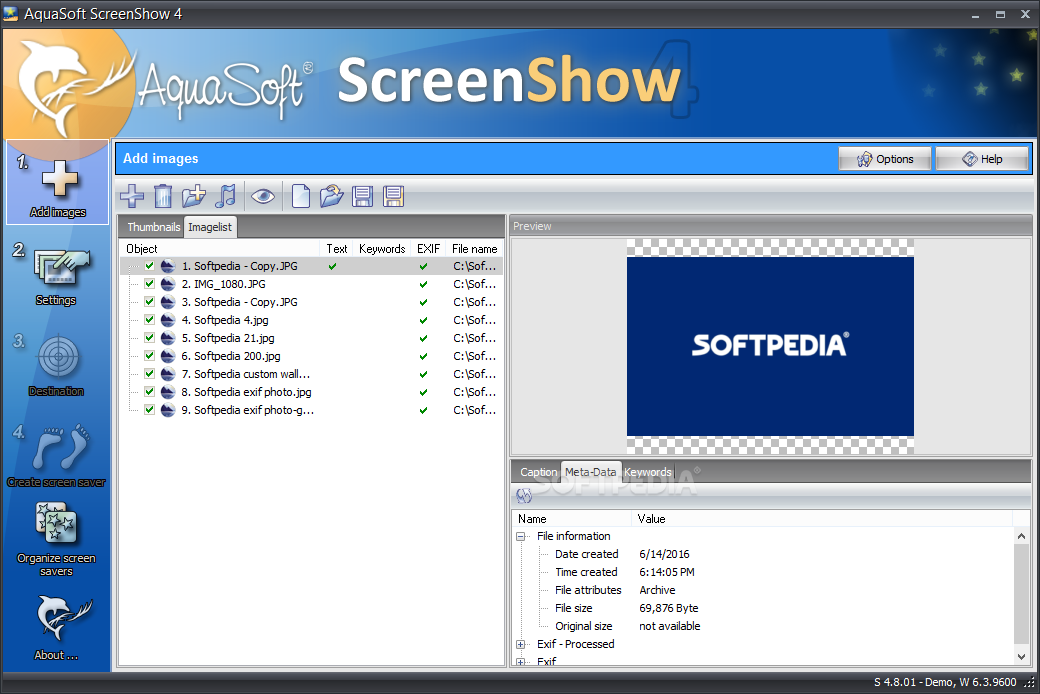
Task: Click the Name column header in Meta-Data
Action: coord(573,519)
